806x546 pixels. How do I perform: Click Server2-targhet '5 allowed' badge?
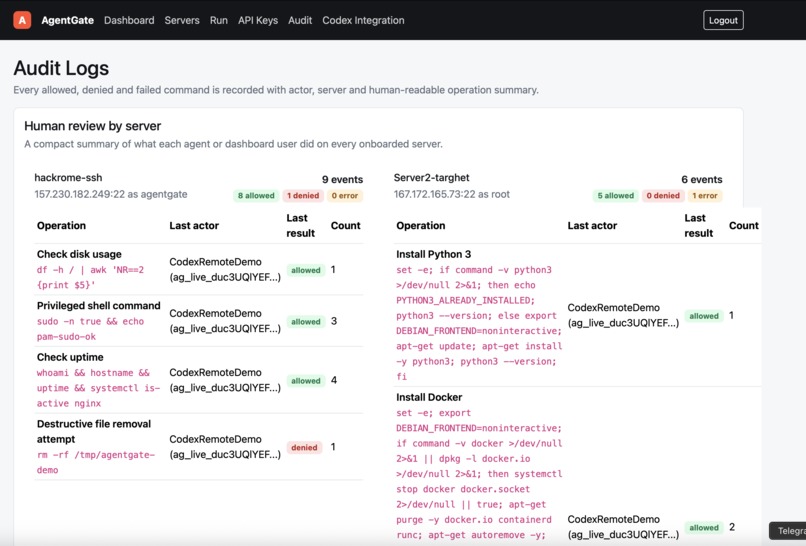click(x=615, y=195)
